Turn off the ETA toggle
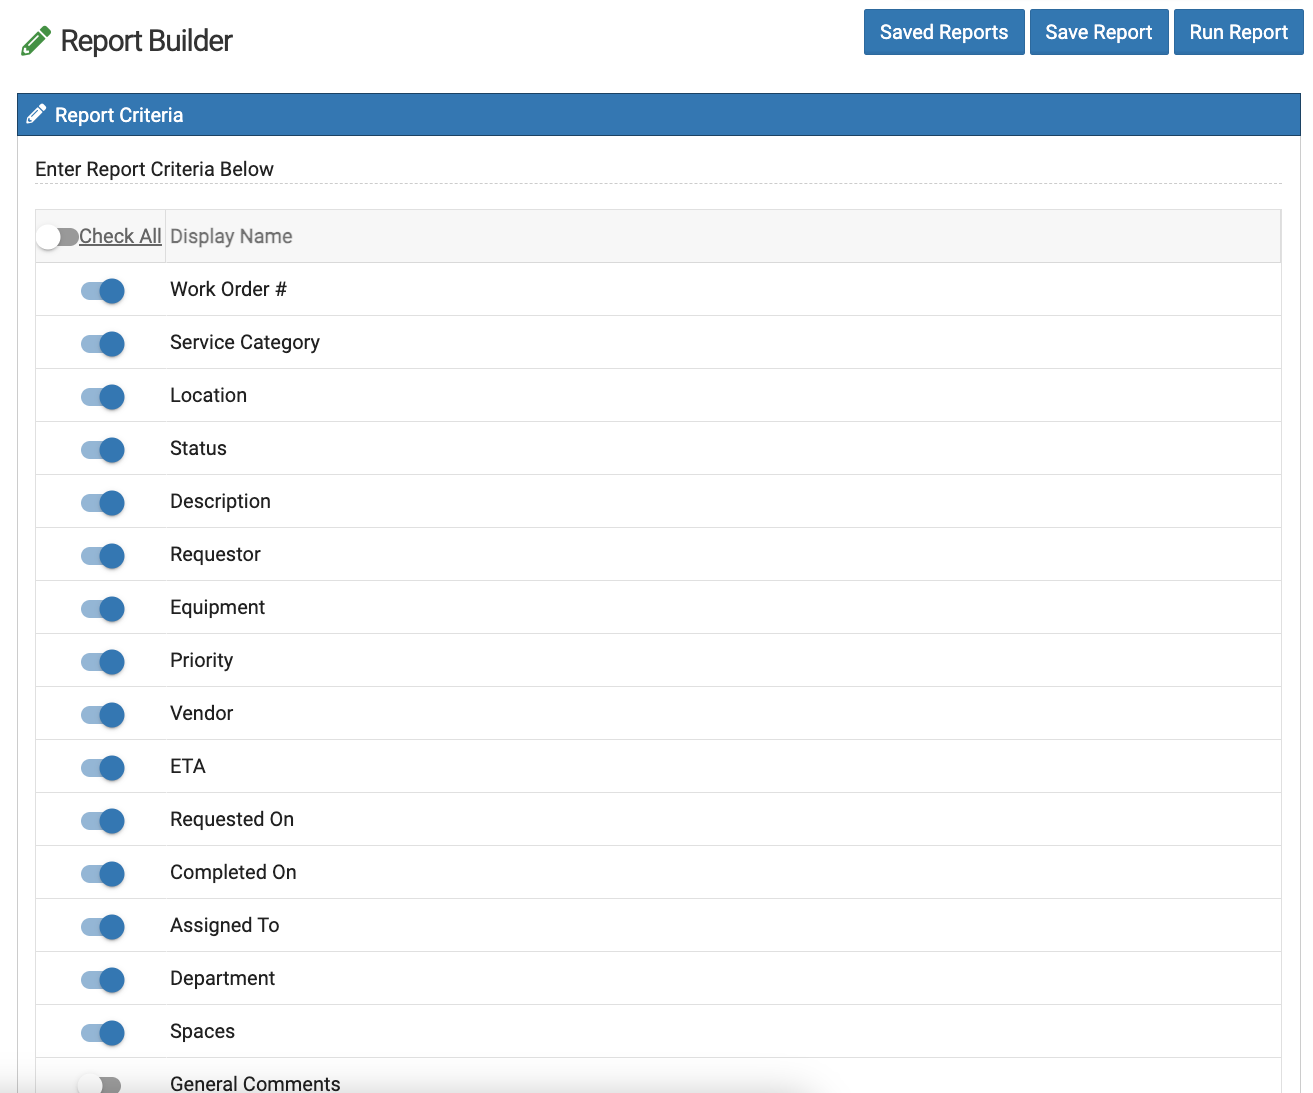 pyautogui.click(x=103, y=767)
